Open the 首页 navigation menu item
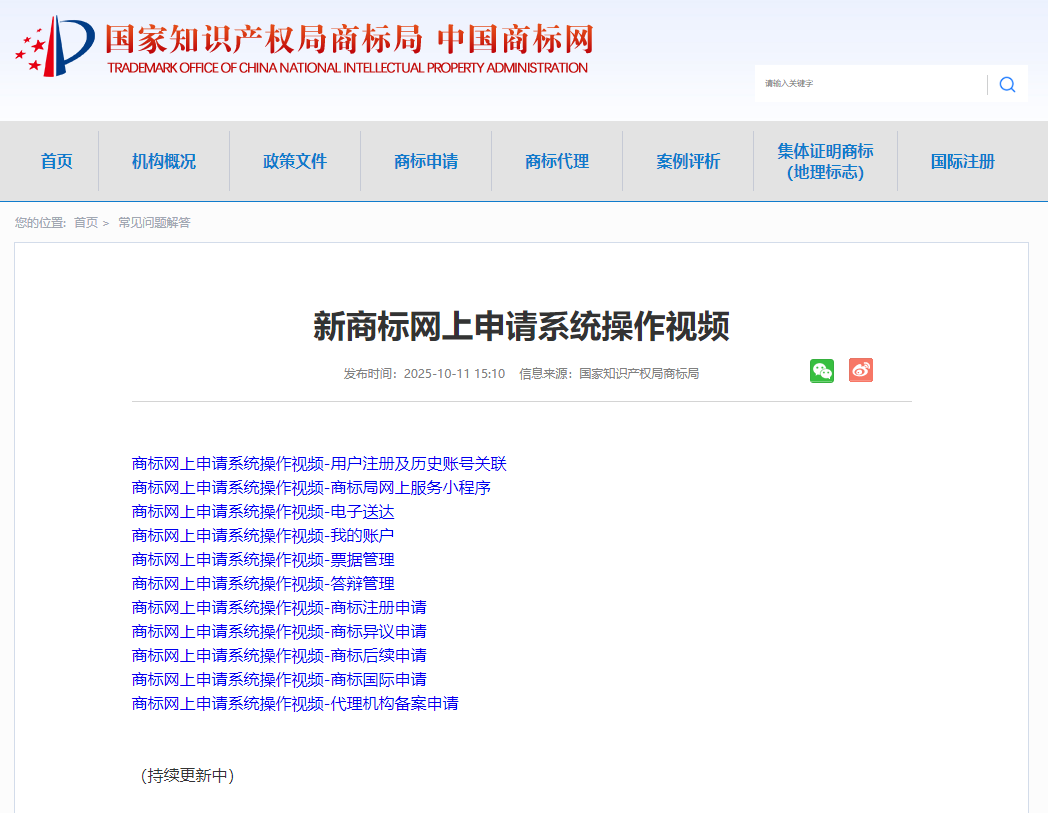Image resolution: width=1048 pixels, height=813 pixels. pos(57,161)
